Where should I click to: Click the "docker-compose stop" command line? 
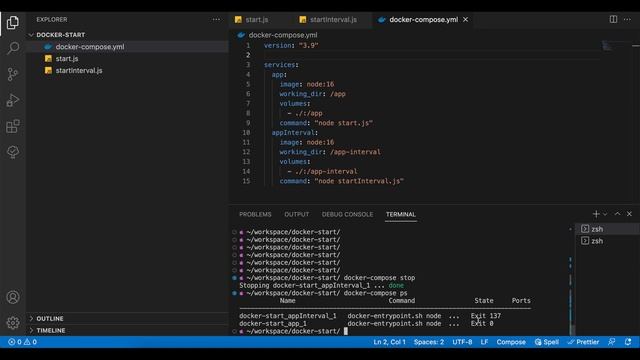(379, 278)
